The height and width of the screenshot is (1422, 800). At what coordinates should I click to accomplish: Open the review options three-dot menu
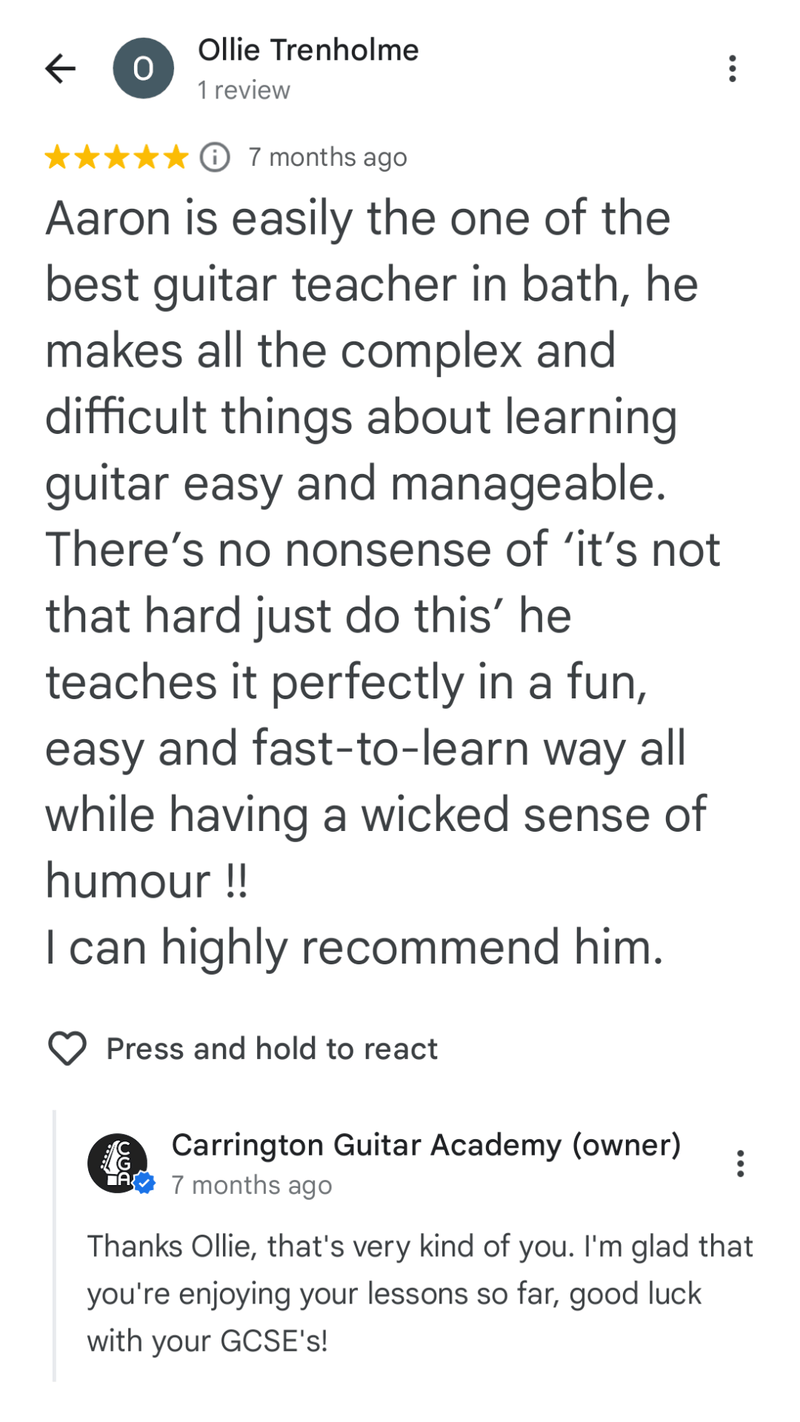[x=733, y=68]
